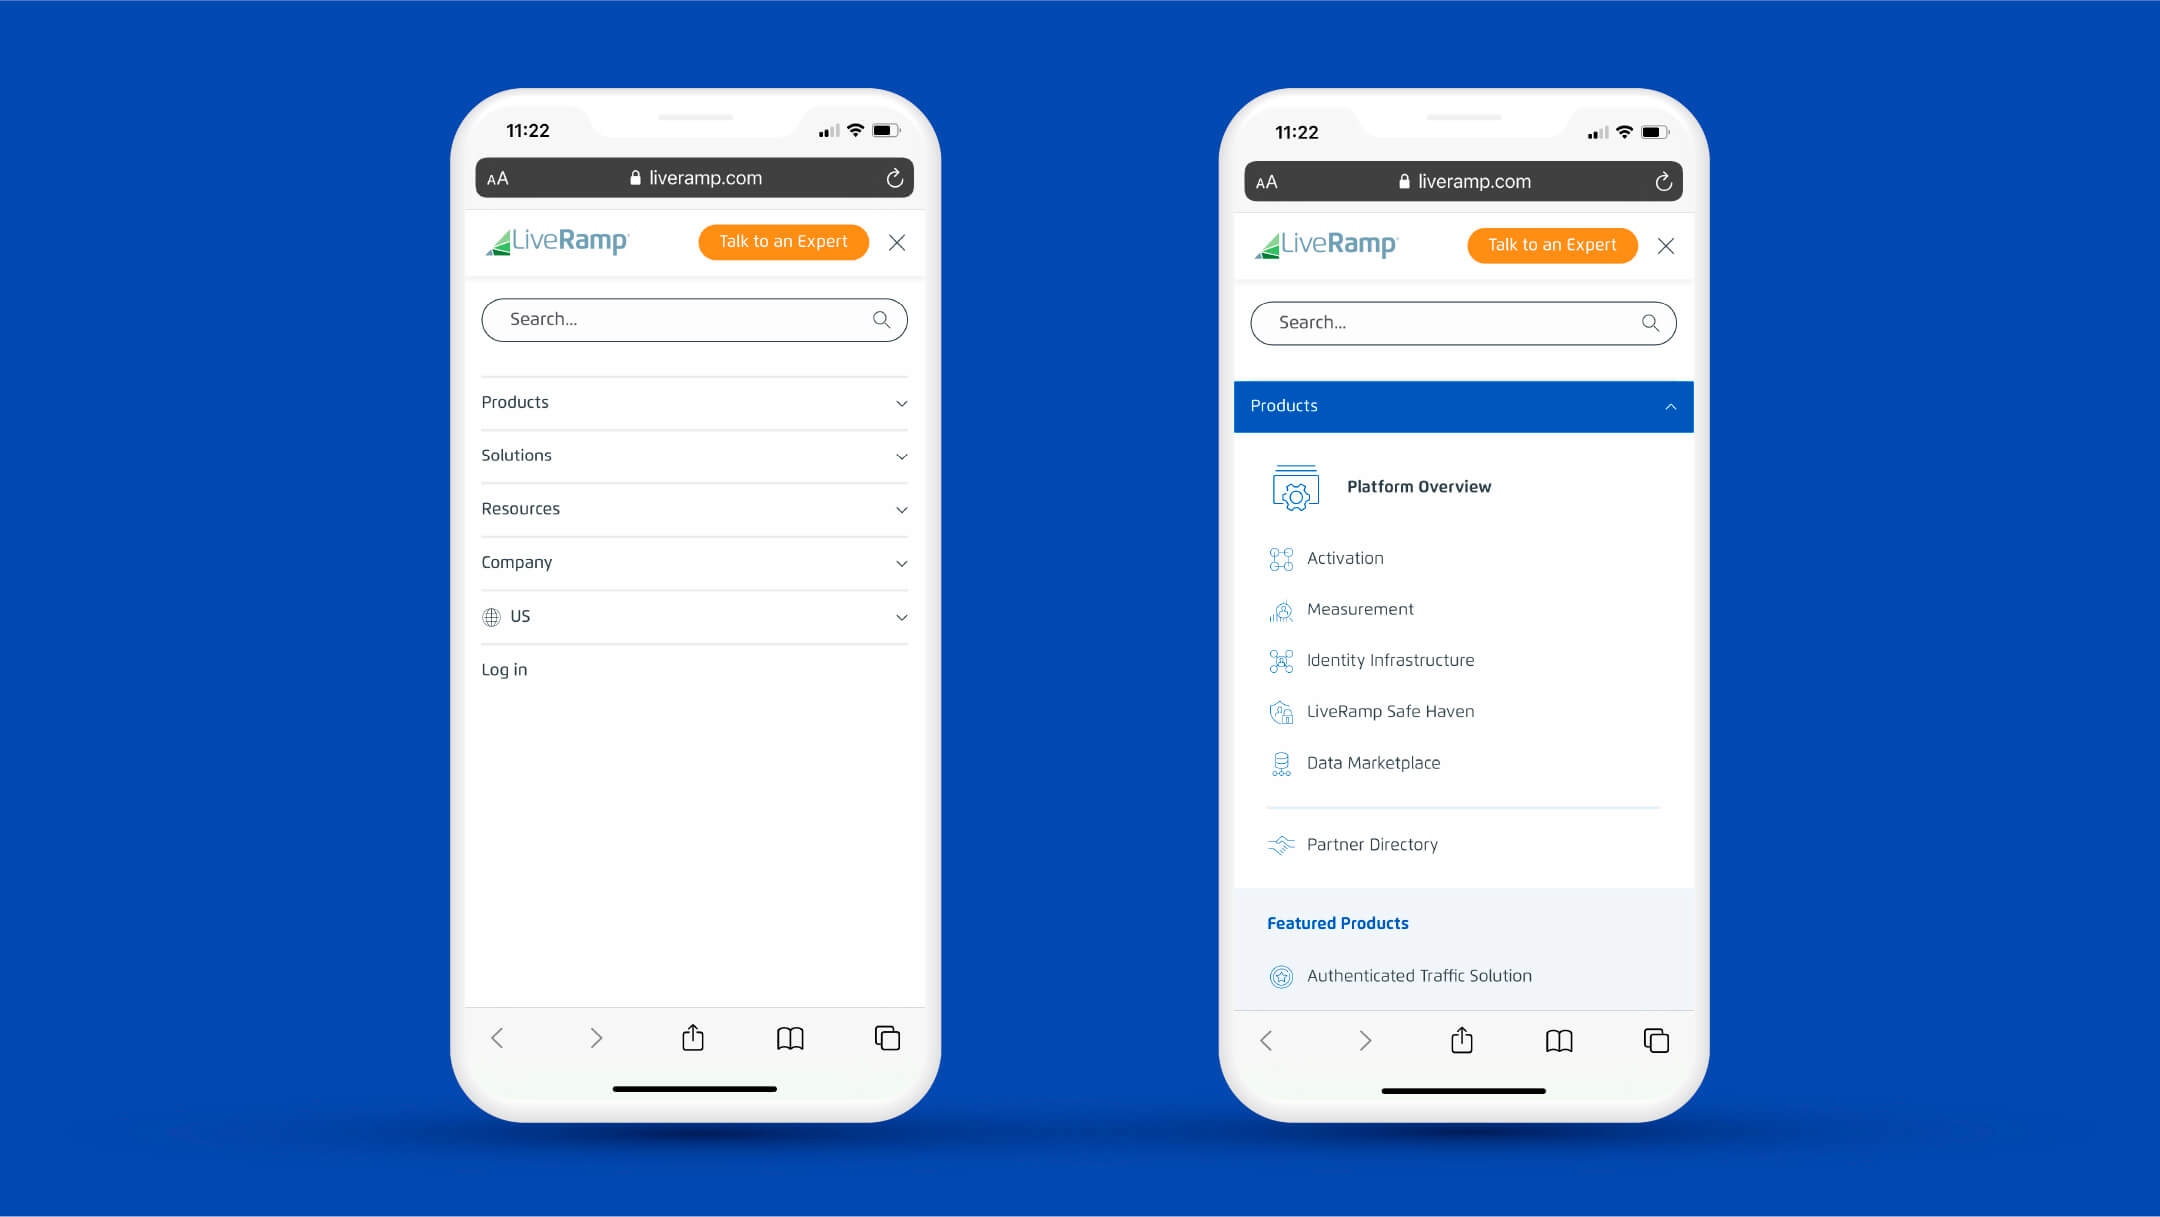This screenshot has height=1217, width=2160.
Task: Expand the Solutions navigation section
Action: tap(694, 454)
